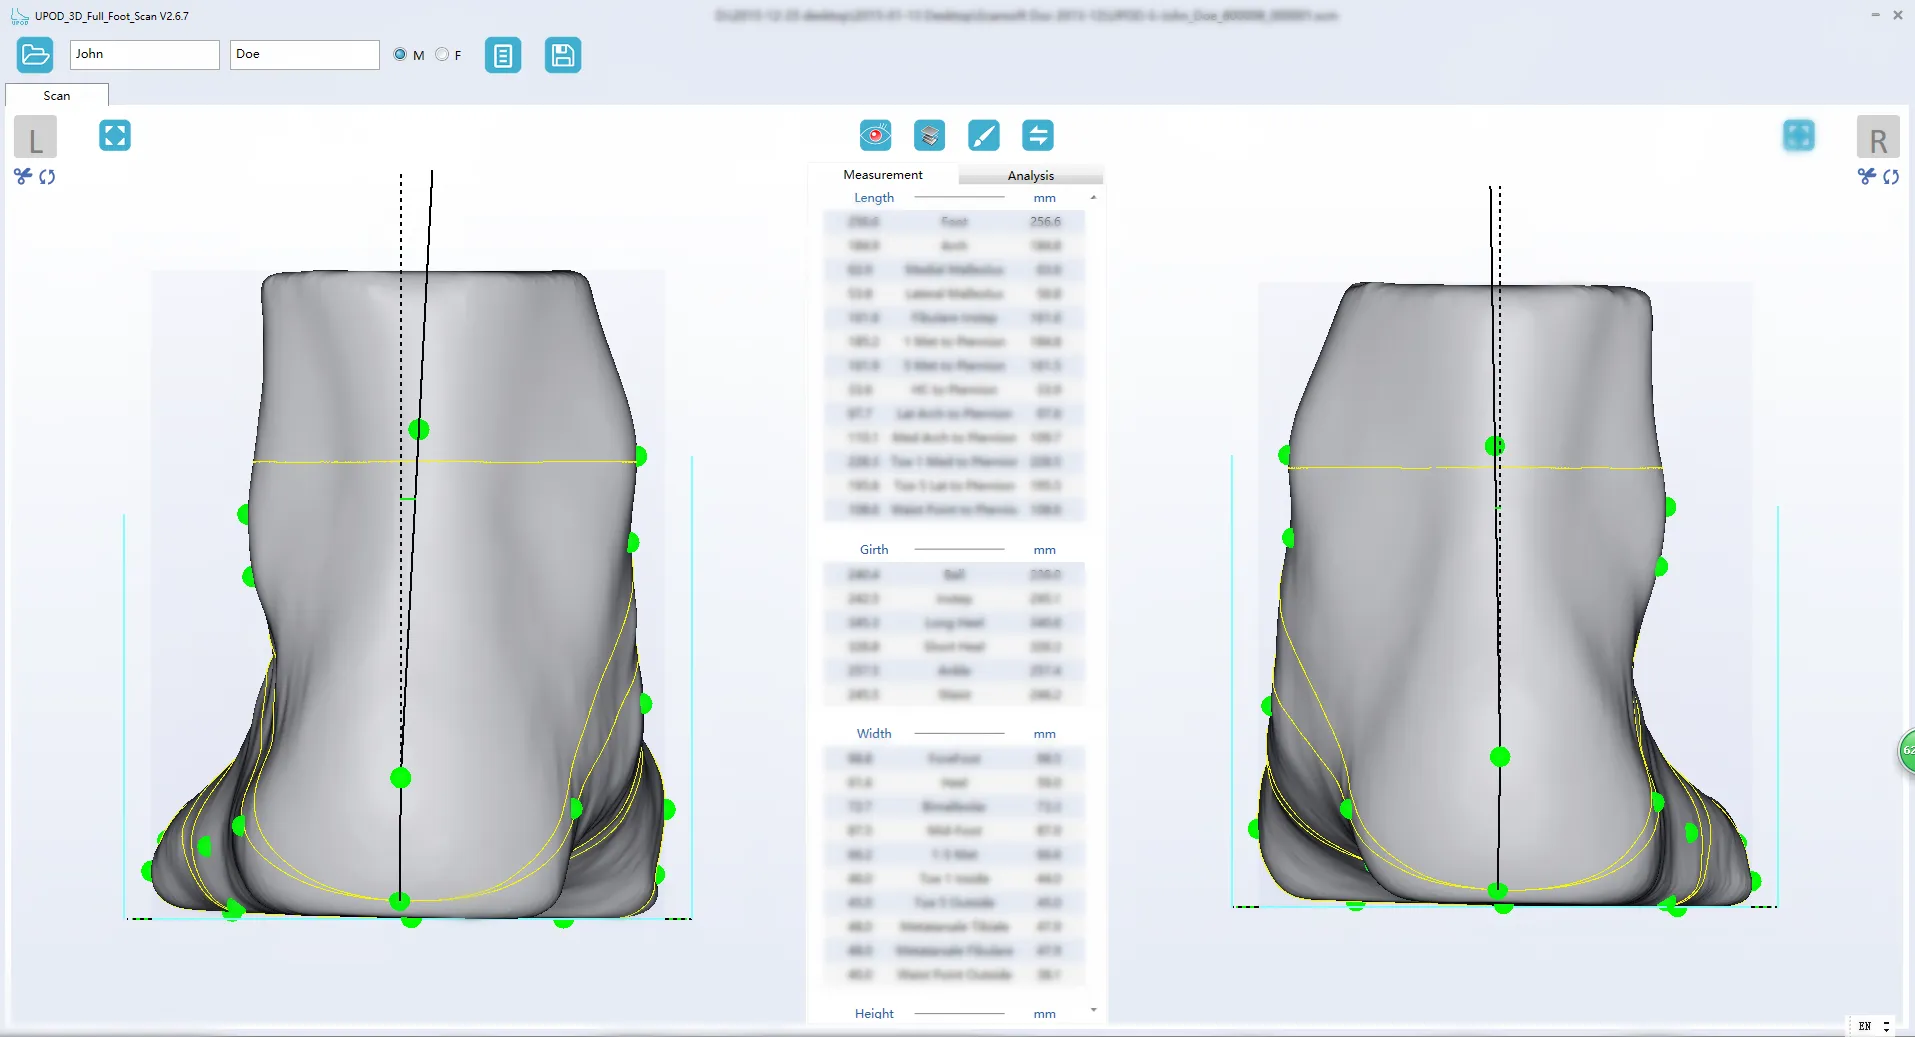Viewport: 1915px width, 1037px height.
Task: Click the compare/flip arrows icon
Action: point(1038,135)
